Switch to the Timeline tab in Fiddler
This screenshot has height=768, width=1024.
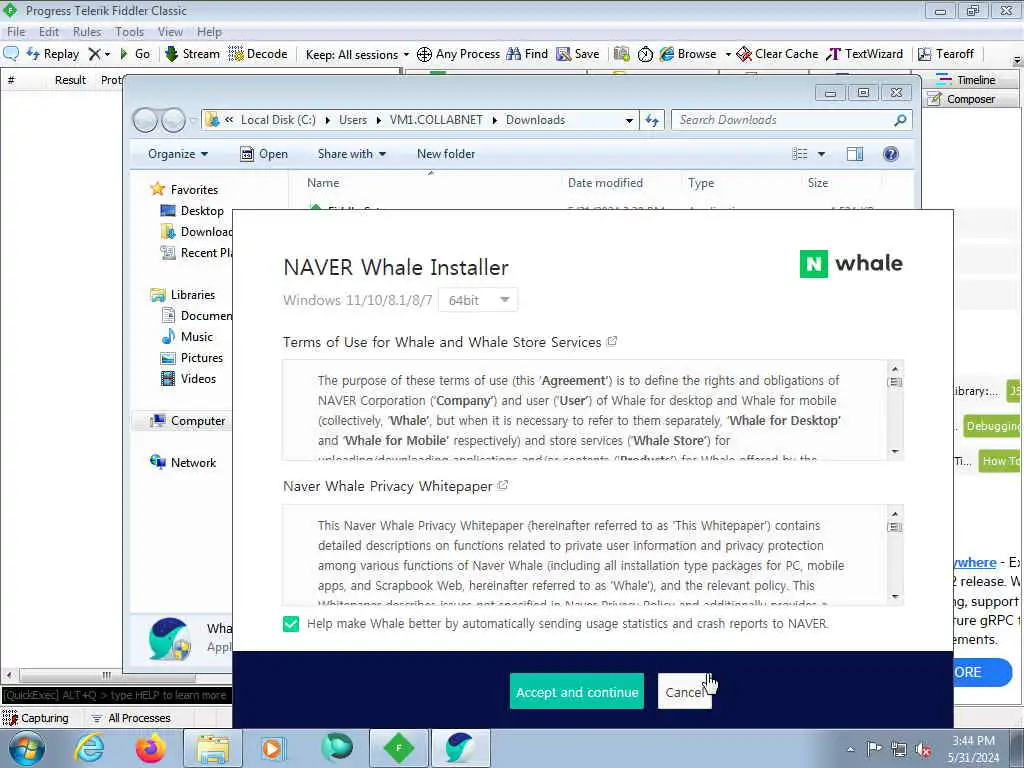click(x=968, y=80)
